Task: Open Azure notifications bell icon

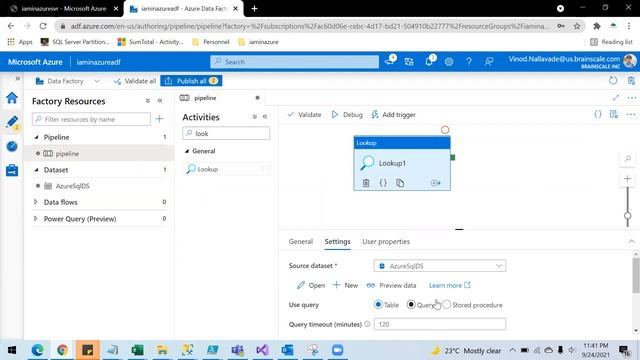Action: (x=429, y=62)
